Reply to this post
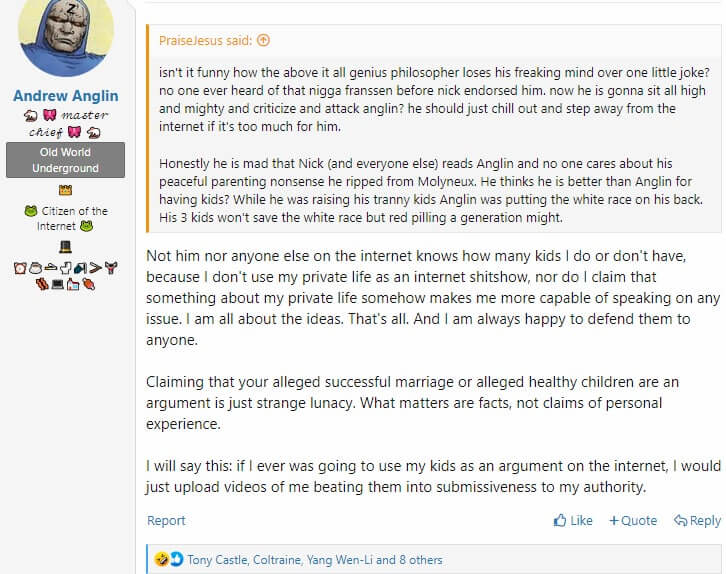The width and height of the screenshot is (726, 574). coord(697,521)
